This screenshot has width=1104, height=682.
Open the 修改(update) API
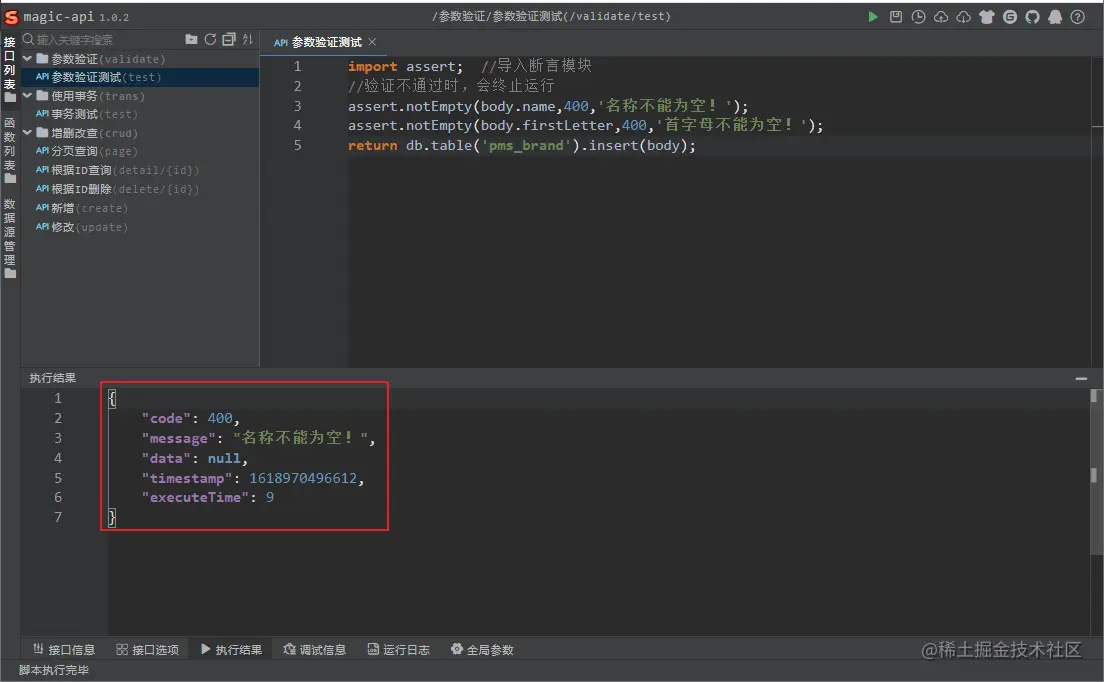click(140, 227)
